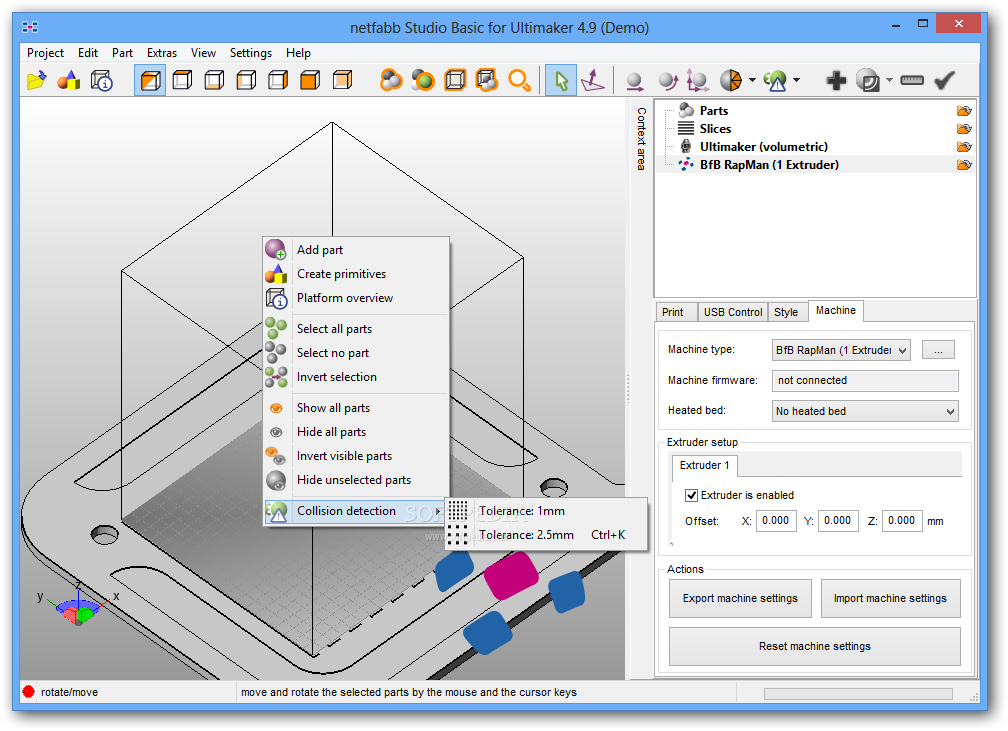The width and height of the screenshot is (1008, 731).
Task: Pick Tolerance: 1mm submenu item
Action: 546,510
